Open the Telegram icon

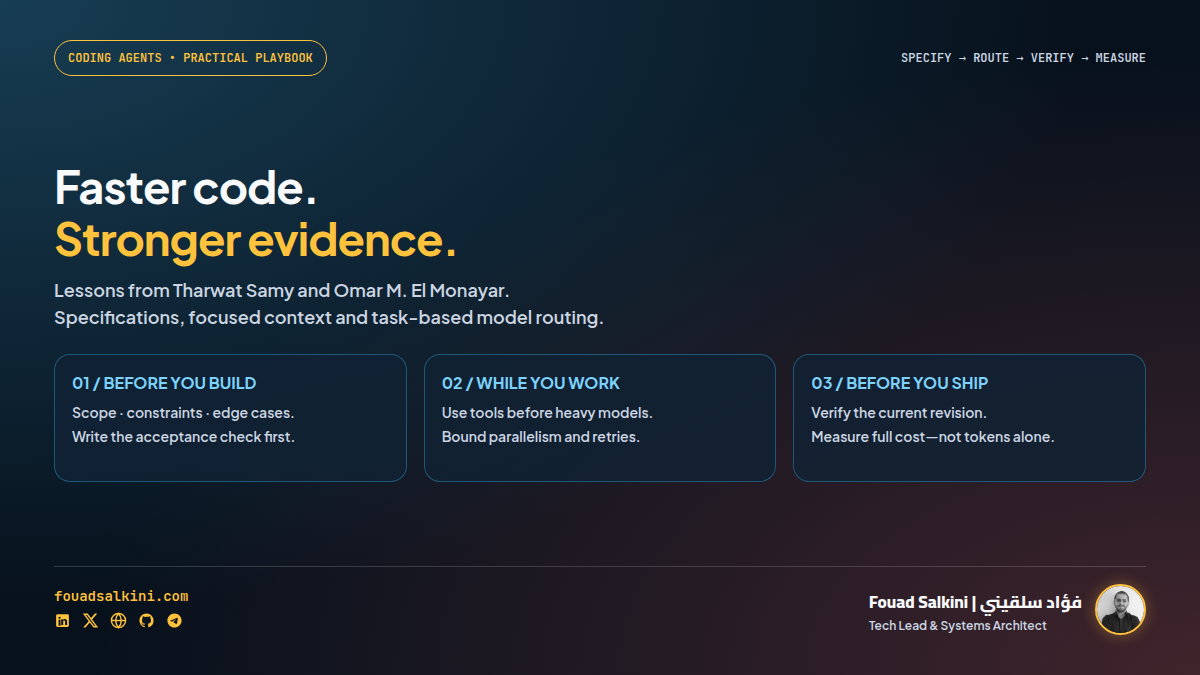point(175,621)
